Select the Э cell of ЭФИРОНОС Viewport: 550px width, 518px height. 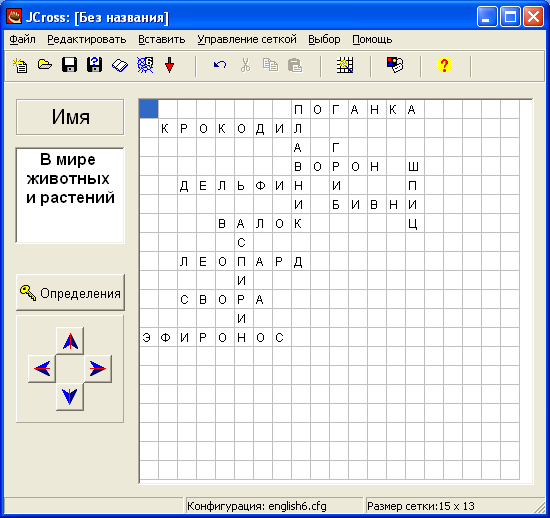click(x=149, y=337)
